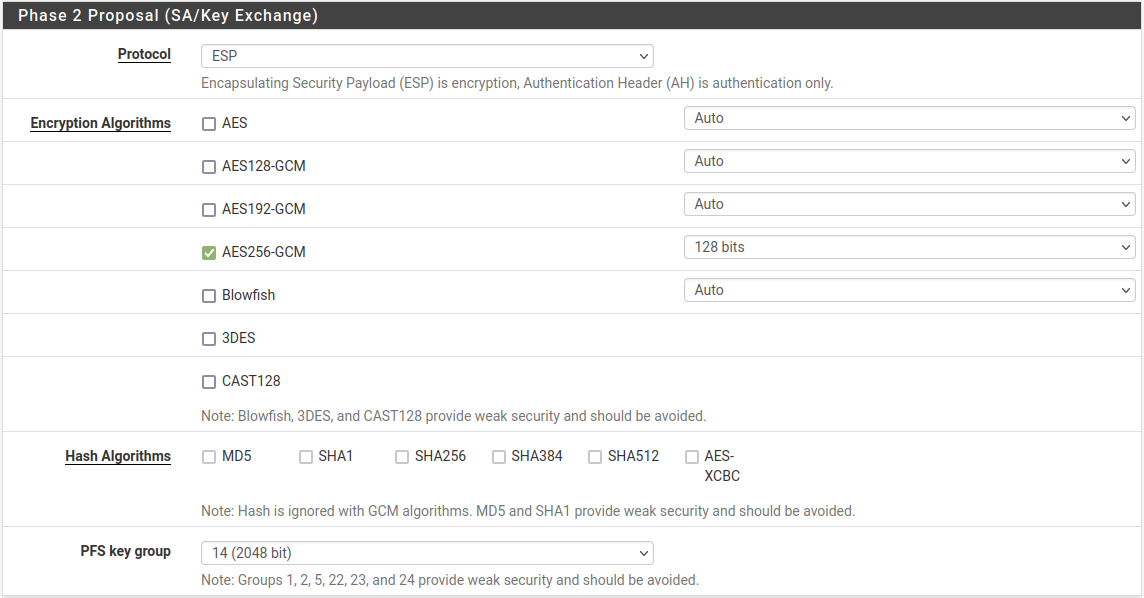Click the Hash Algorithms help link

[118, 456]
